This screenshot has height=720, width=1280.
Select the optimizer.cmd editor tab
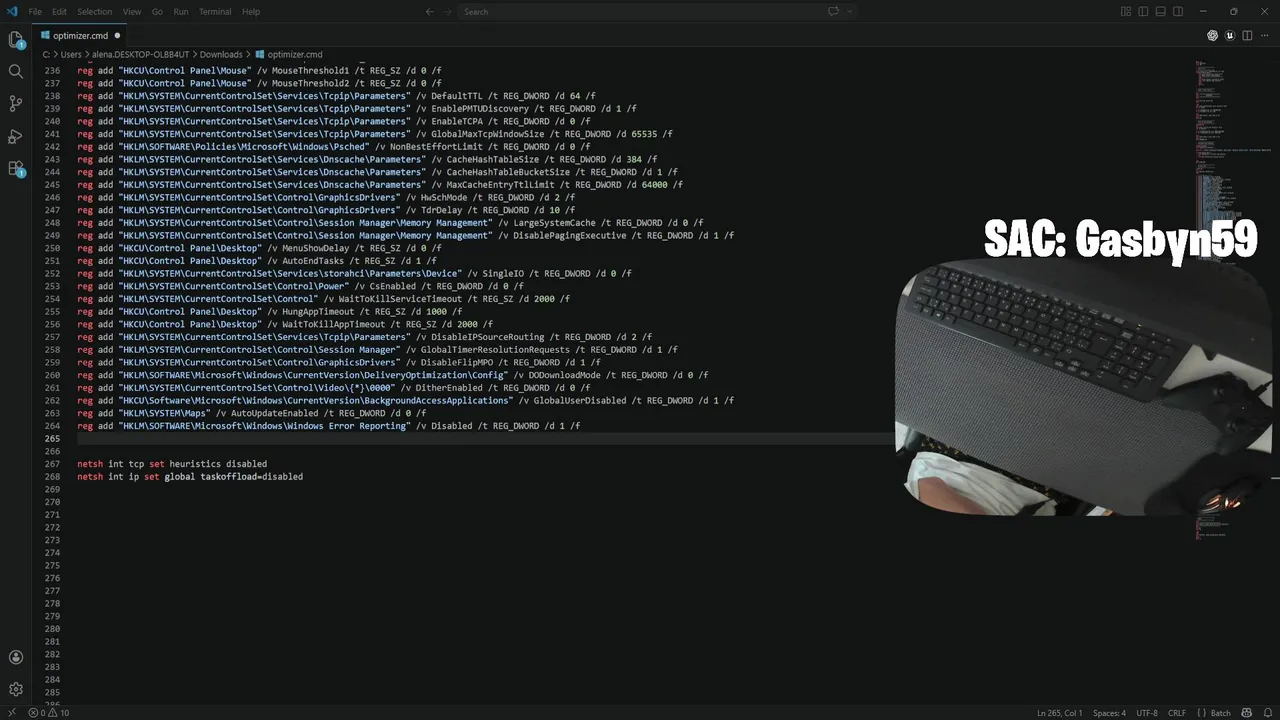coord(80,35)
